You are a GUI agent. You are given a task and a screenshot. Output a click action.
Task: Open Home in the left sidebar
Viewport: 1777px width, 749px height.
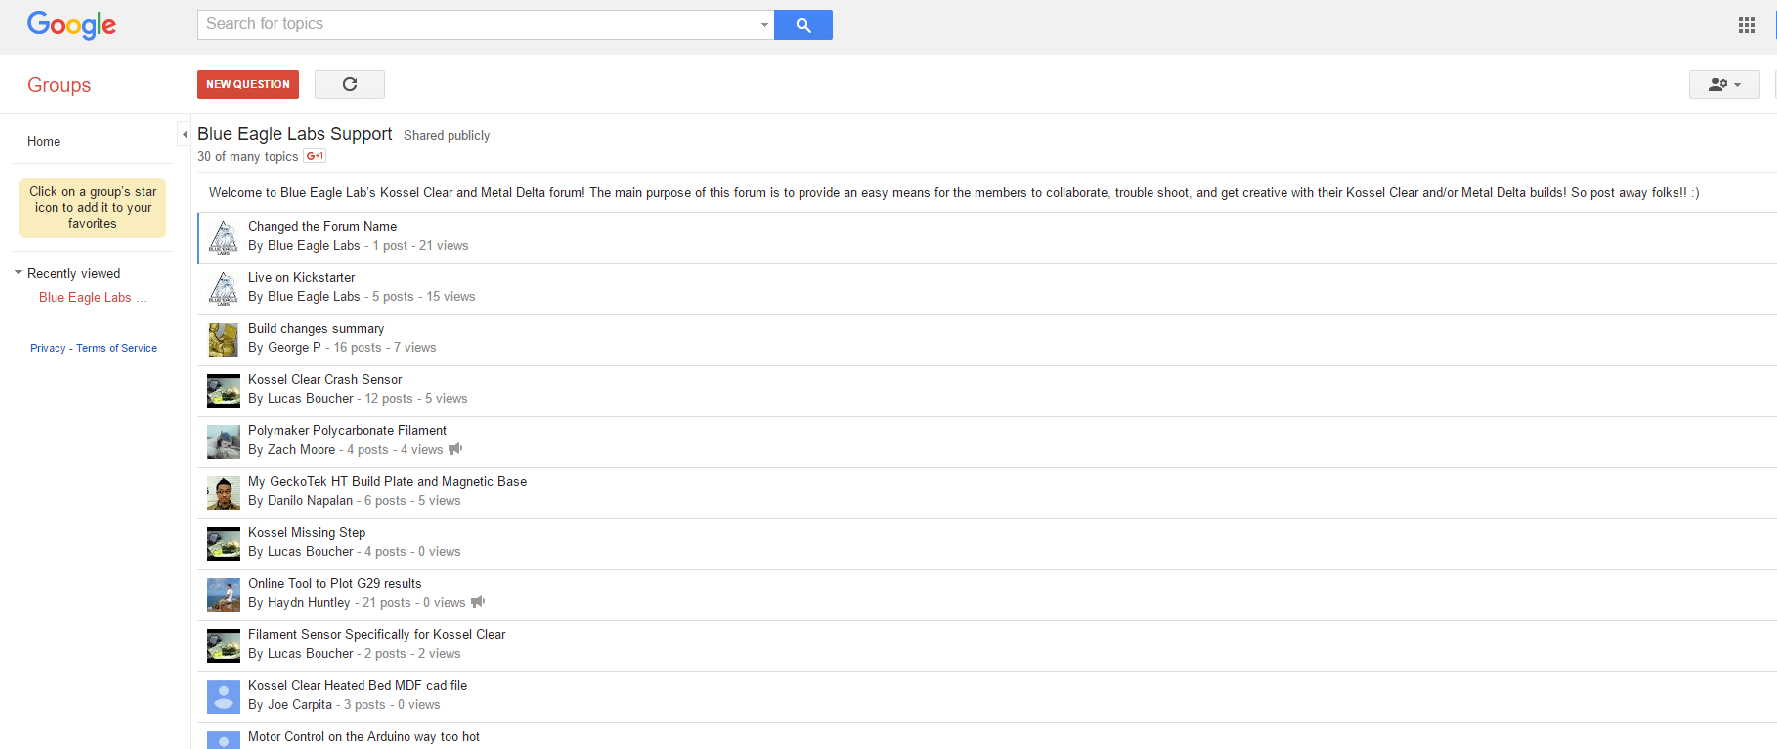click(43, 141)
